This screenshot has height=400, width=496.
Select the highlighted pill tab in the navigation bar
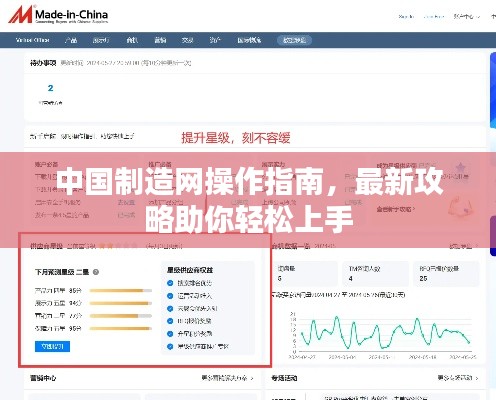click(x=294, y=40)
